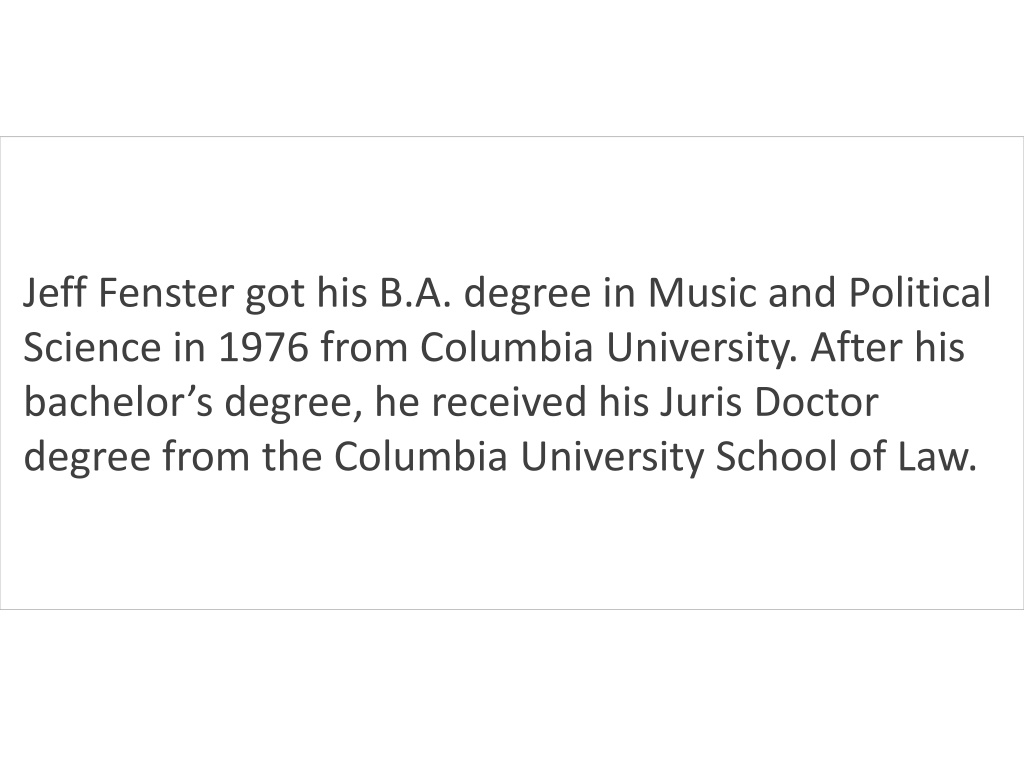
Task: Click on the word 'Juris'
Action: pyautogui.click(x=700, y=402)
